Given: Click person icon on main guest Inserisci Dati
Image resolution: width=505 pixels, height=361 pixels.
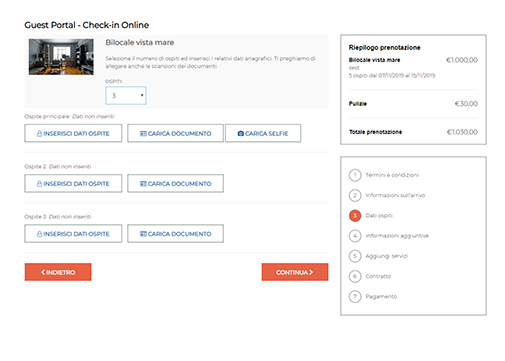Looking at the screenshot, I should click(x=39, y=134).
